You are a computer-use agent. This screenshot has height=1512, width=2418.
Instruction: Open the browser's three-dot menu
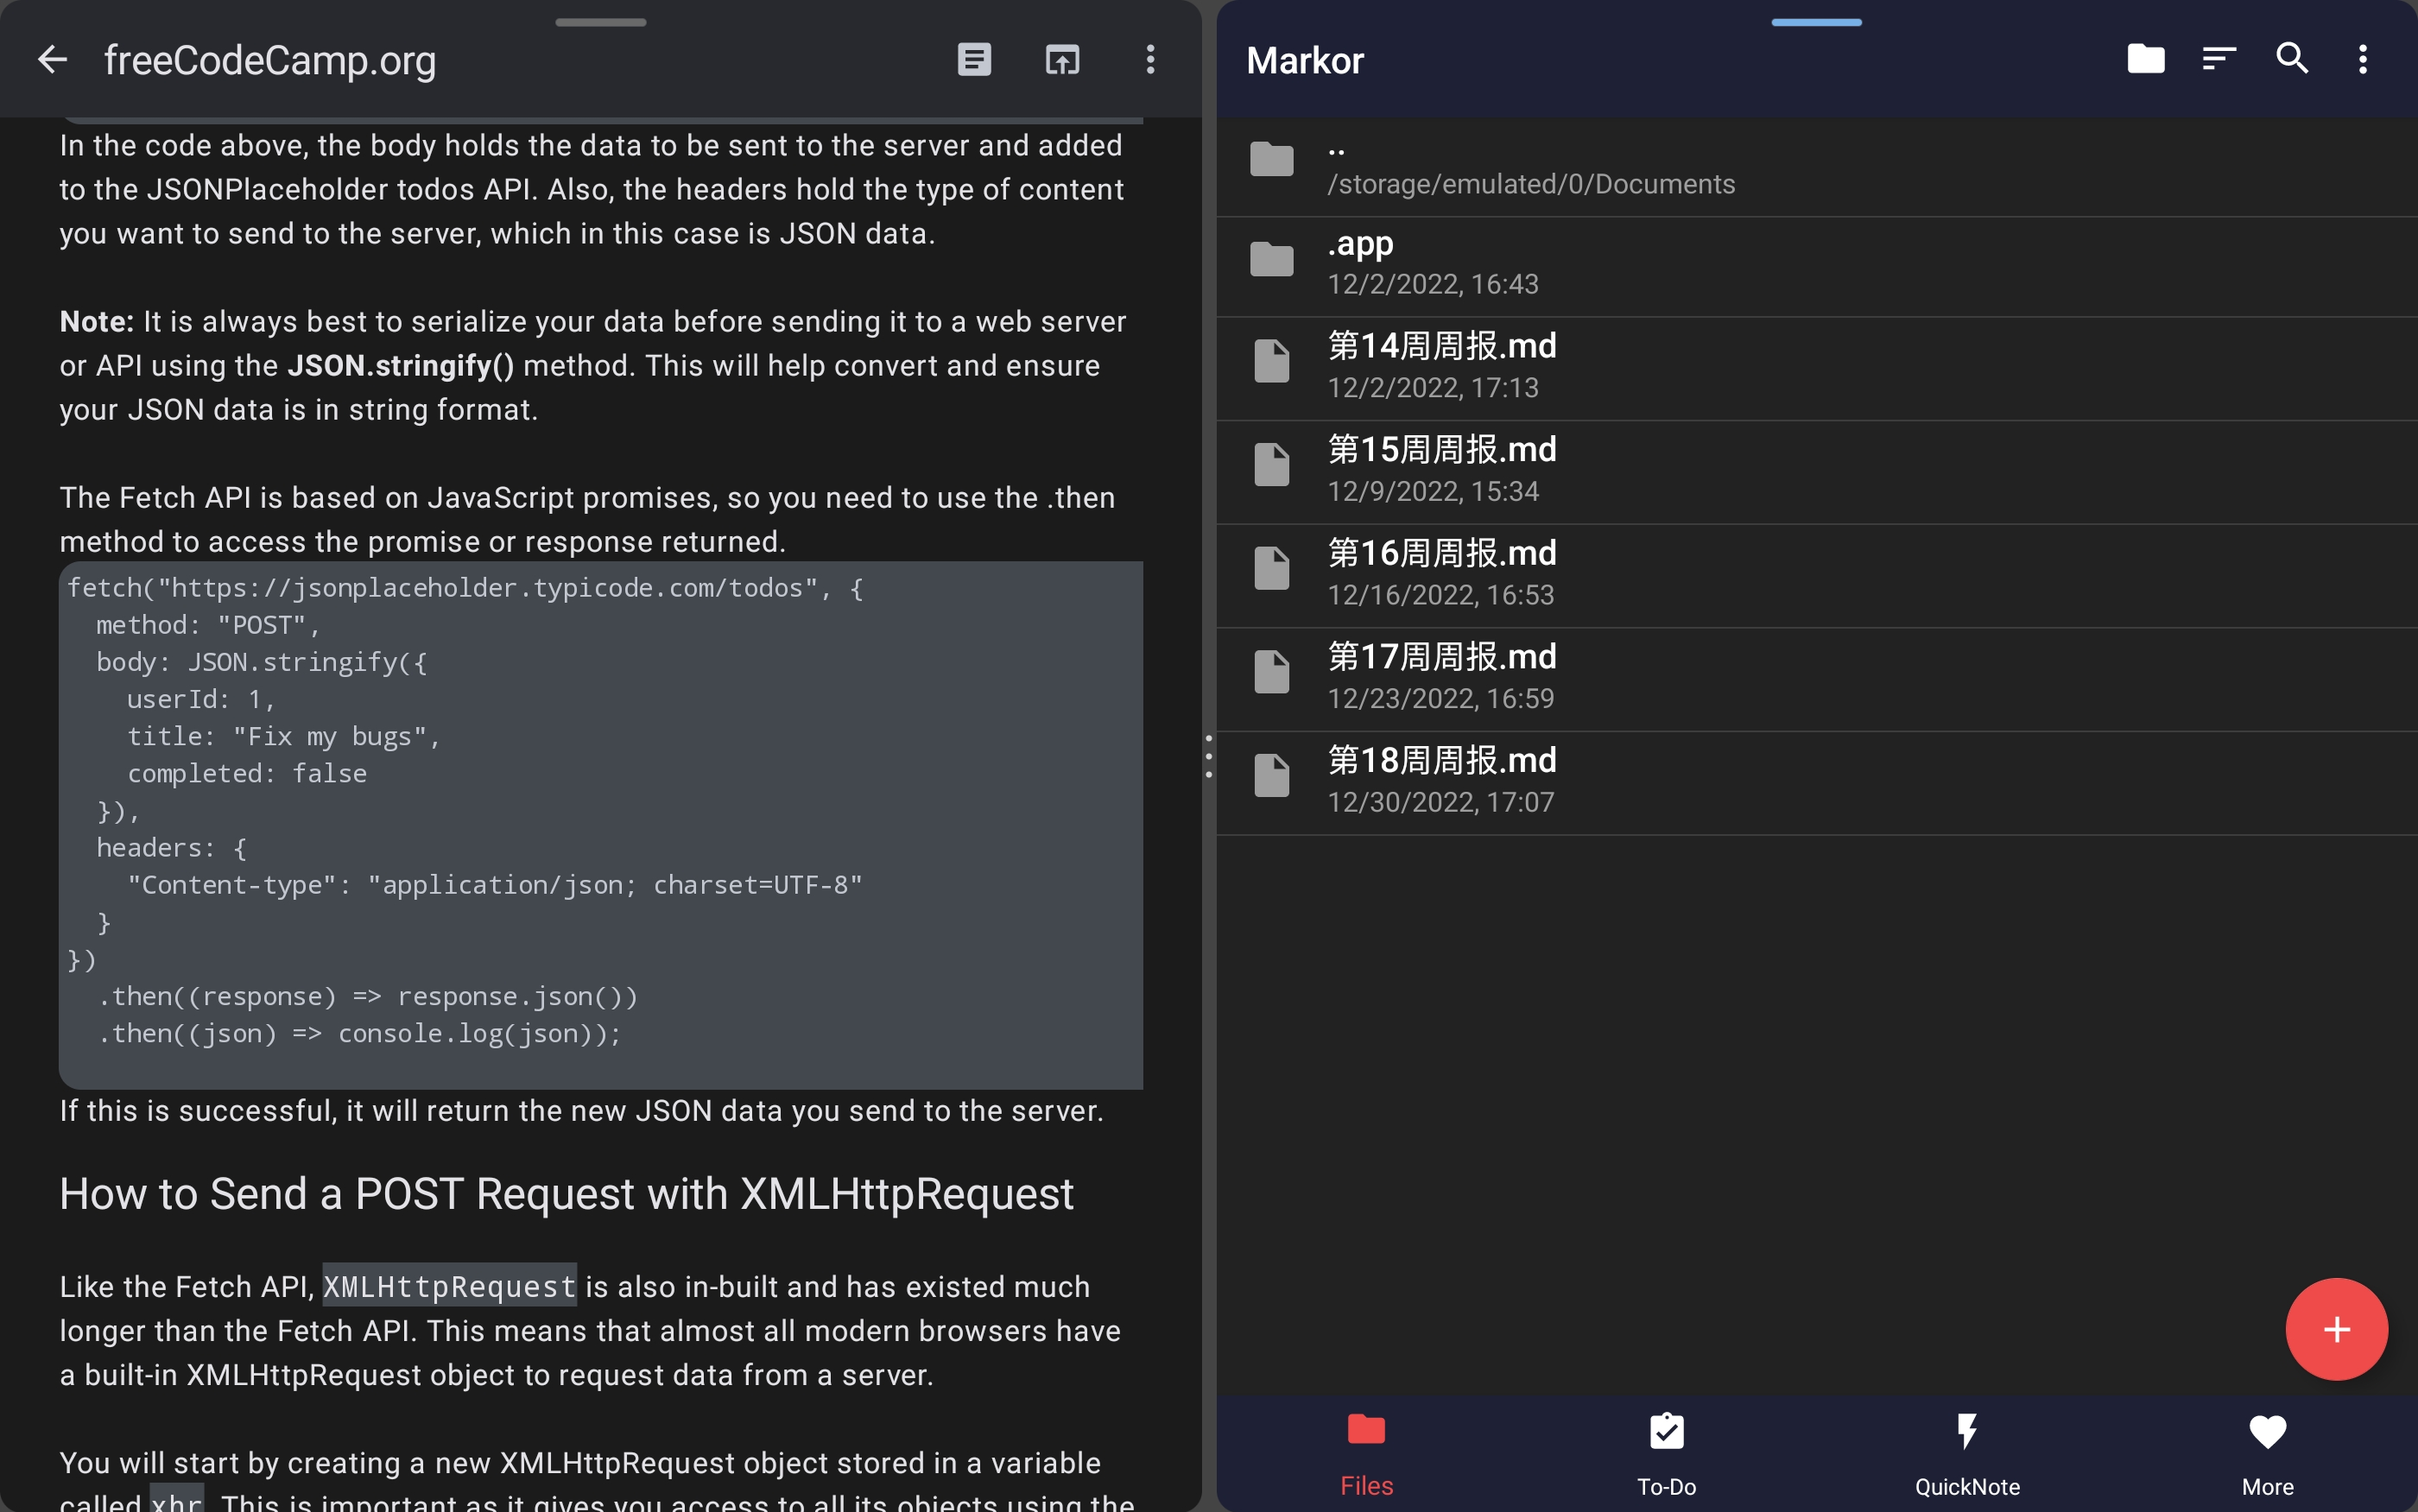click(x=1149, y=59)
